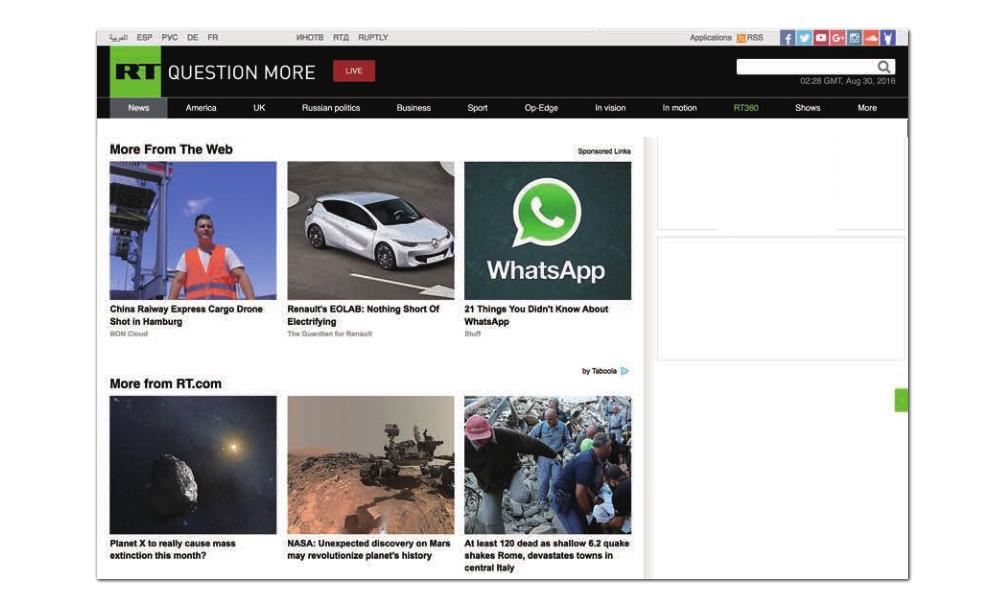
Task: Open the ИНОТВ link
Action: click(309, 38)
